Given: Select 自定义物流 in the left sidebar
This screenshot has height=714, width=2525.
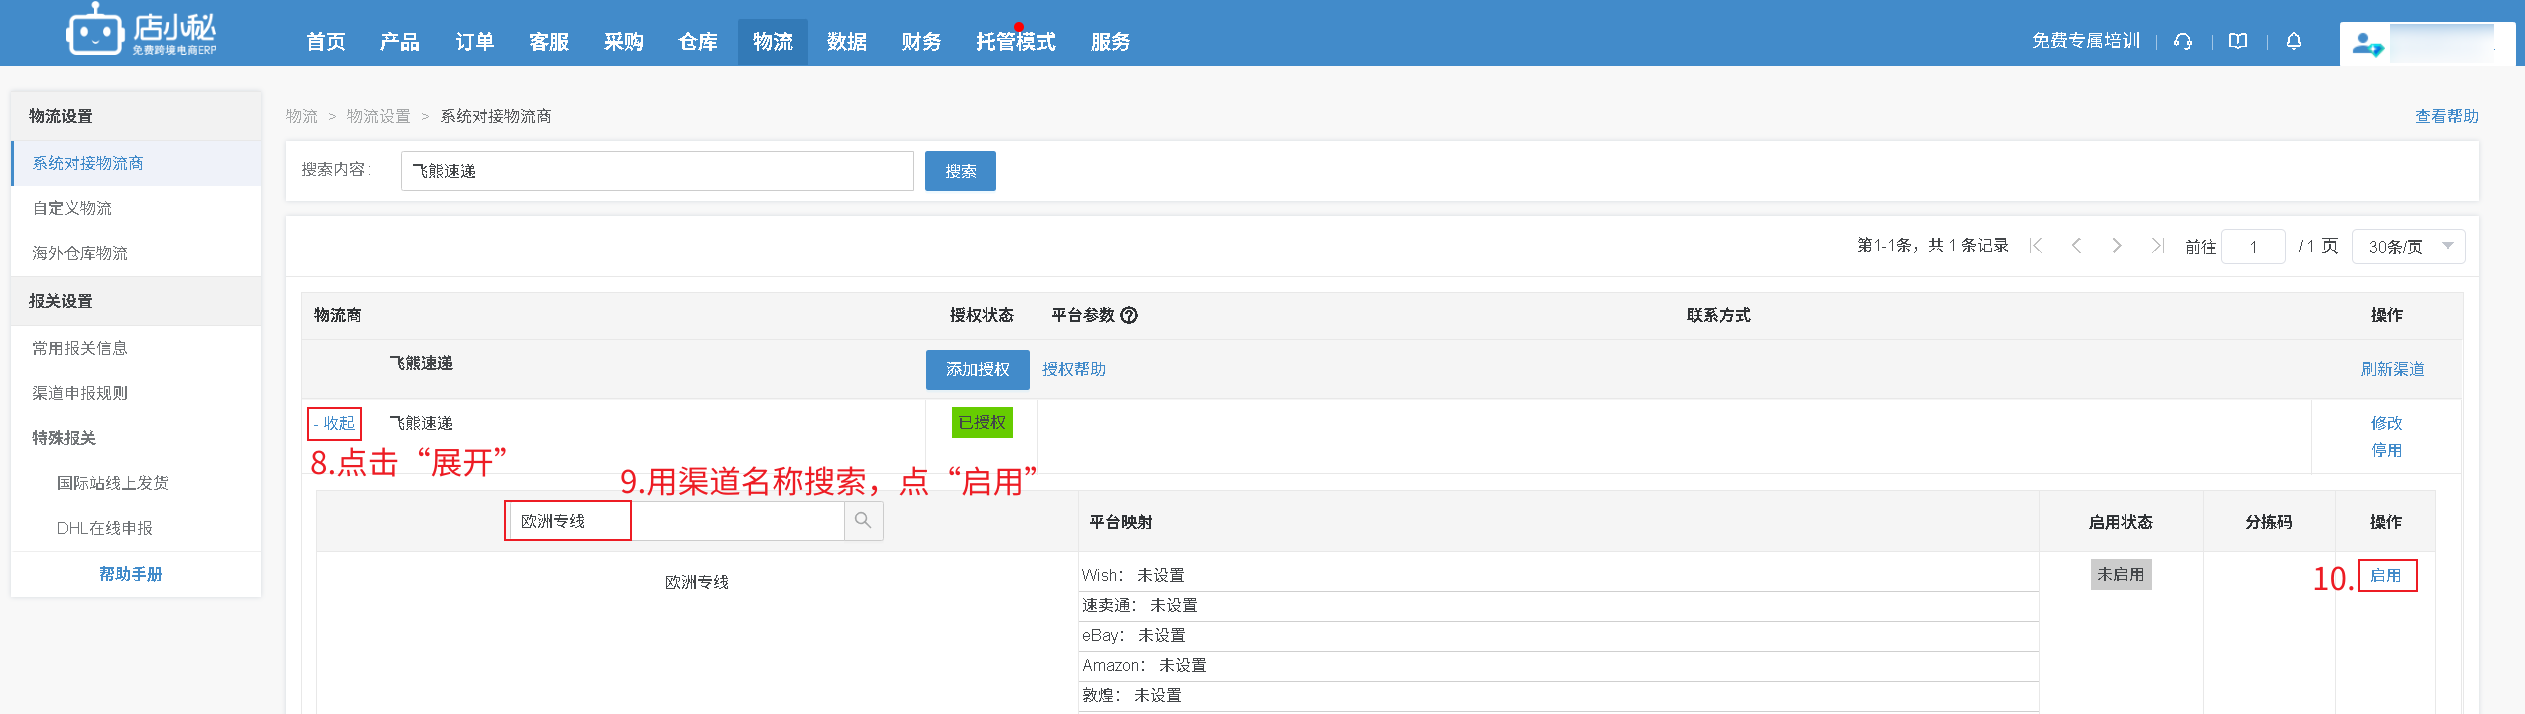Looking at the screenshot, I should 72,208.
